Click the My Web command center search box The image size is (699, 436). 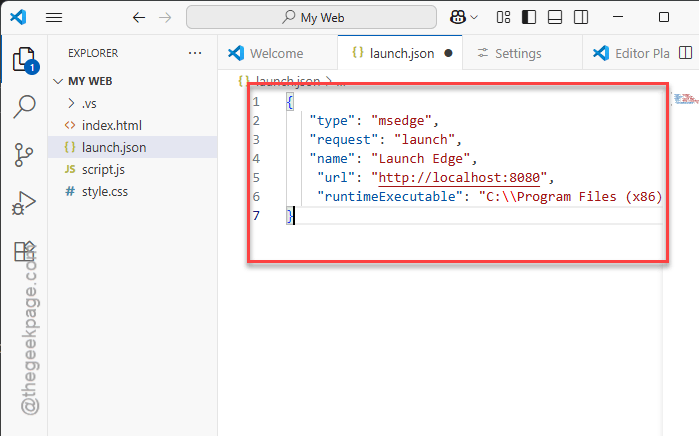[310, 17]
